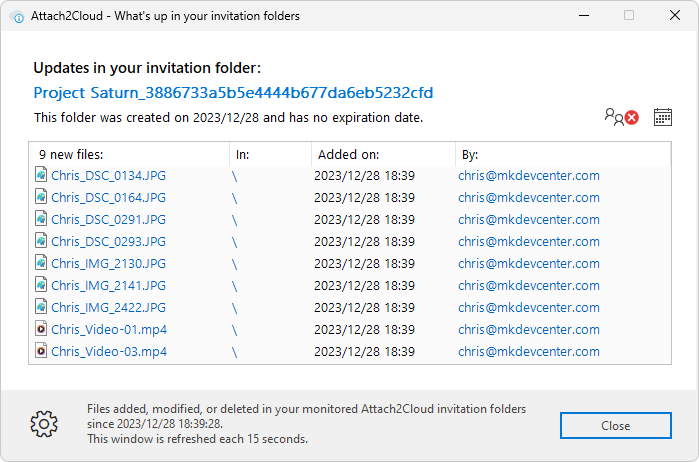699x462 pixels.
Task: Open file Chris_Video-03.mp4
Action: 109,351
